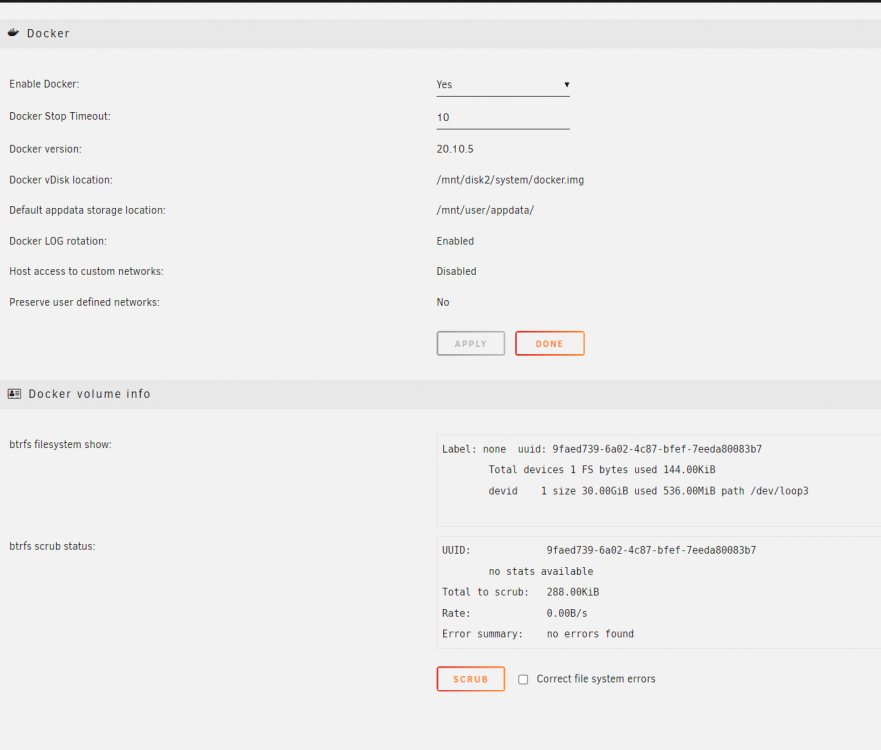Image resolution: width=881 pixels, height=750 pixels.
Task: Click the Total devices 1 FS bytes line
Action: (602, 470)
